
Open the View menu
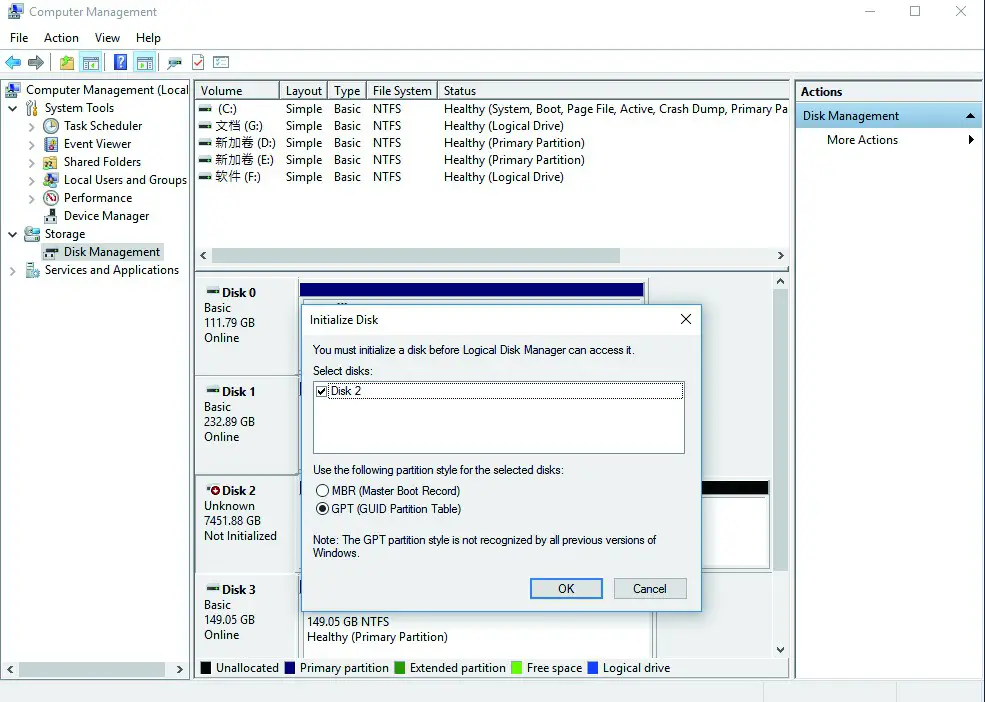(x=107, y=38)
